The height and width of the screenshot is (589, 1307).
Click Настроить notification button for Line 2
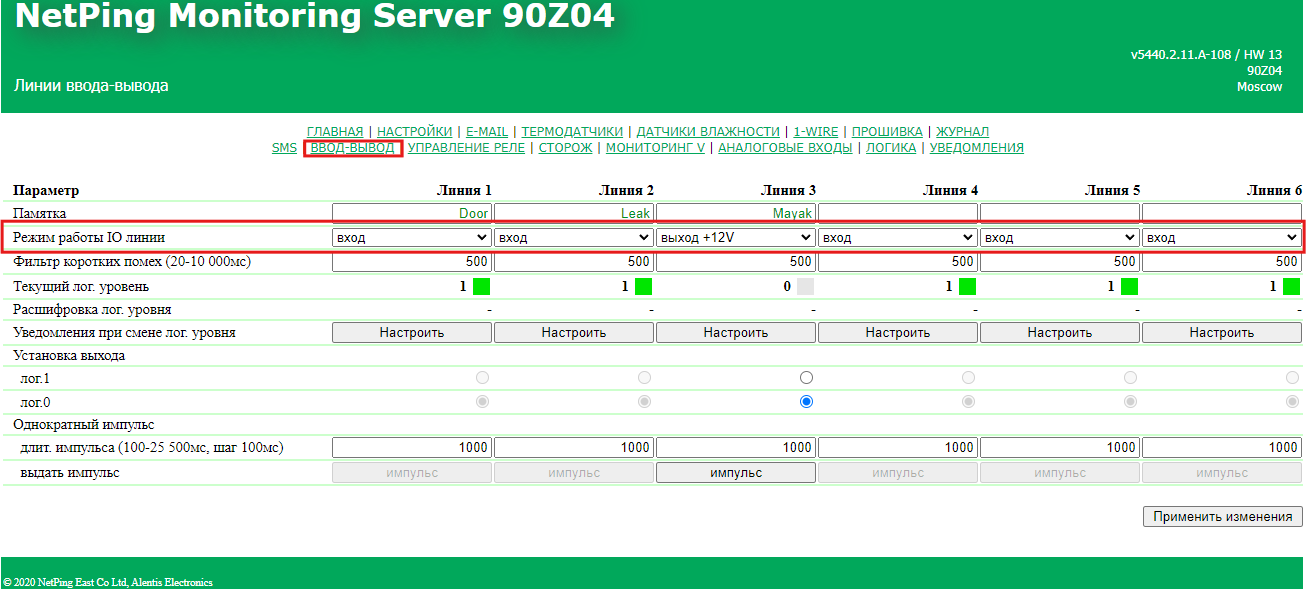tap(574, 333)
